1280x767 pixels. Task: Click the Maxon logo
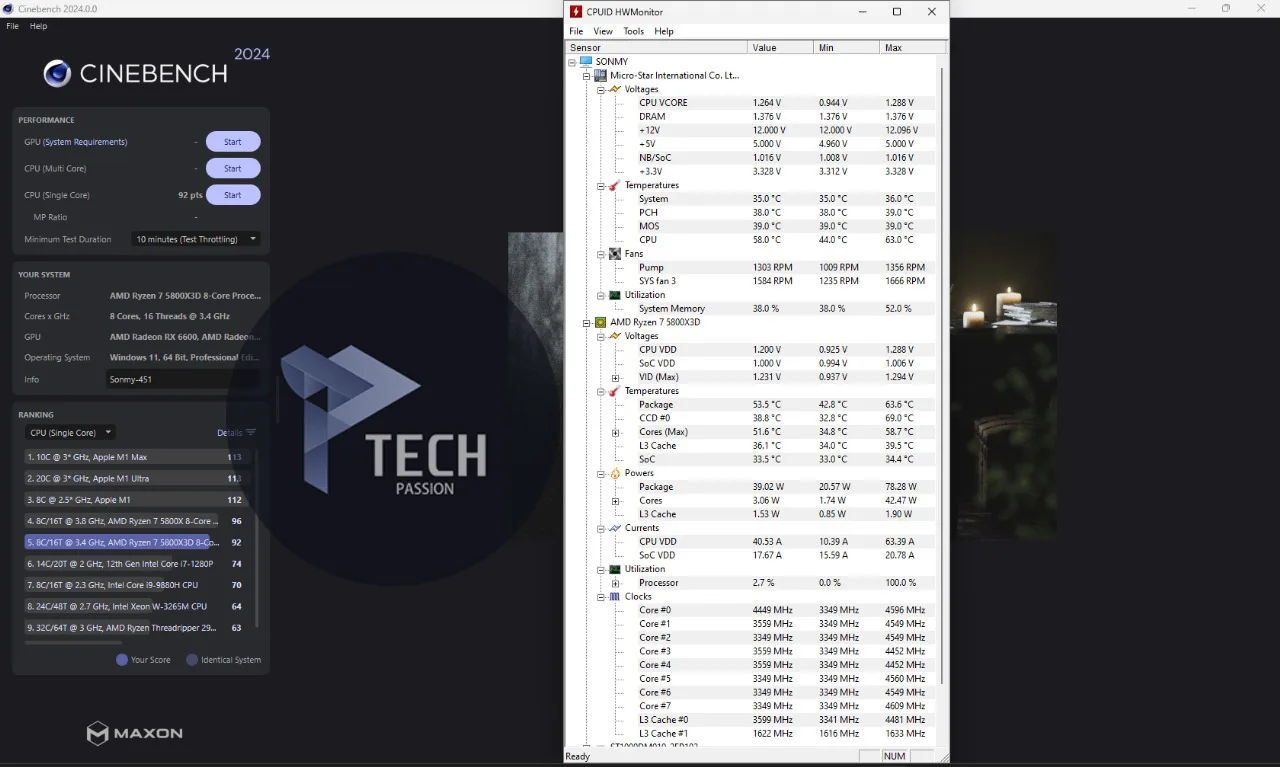pos(135,733)
